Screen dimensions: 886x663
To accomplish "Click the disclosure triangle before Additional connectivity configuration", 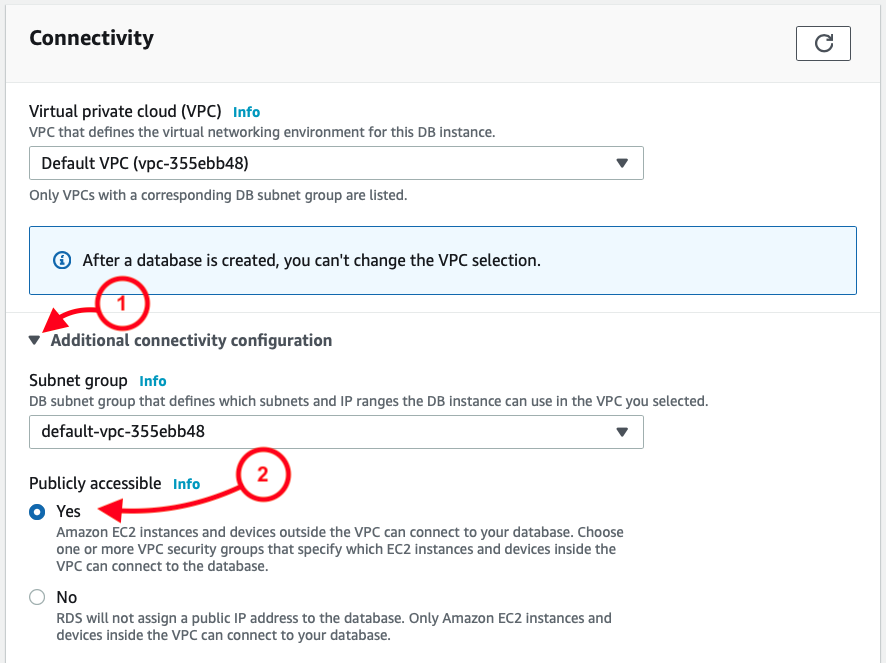I will pyautogui.click(x=36, y=340).
